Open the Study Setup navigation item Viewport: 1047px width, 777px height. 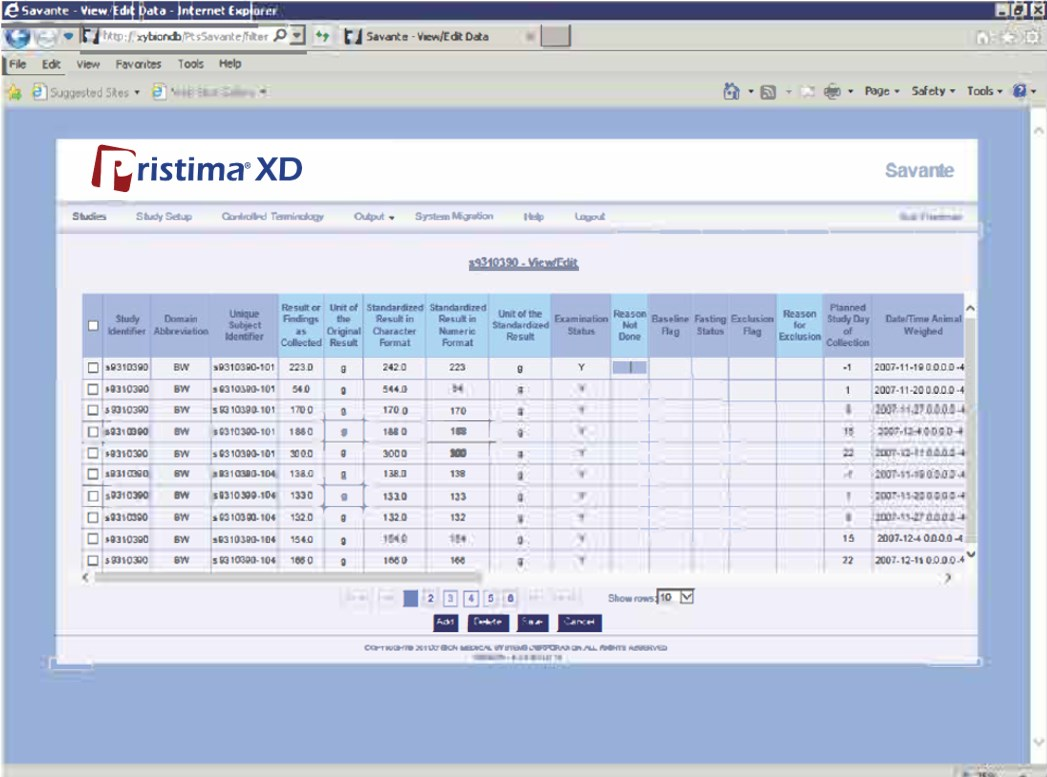[x=163, y=217]
